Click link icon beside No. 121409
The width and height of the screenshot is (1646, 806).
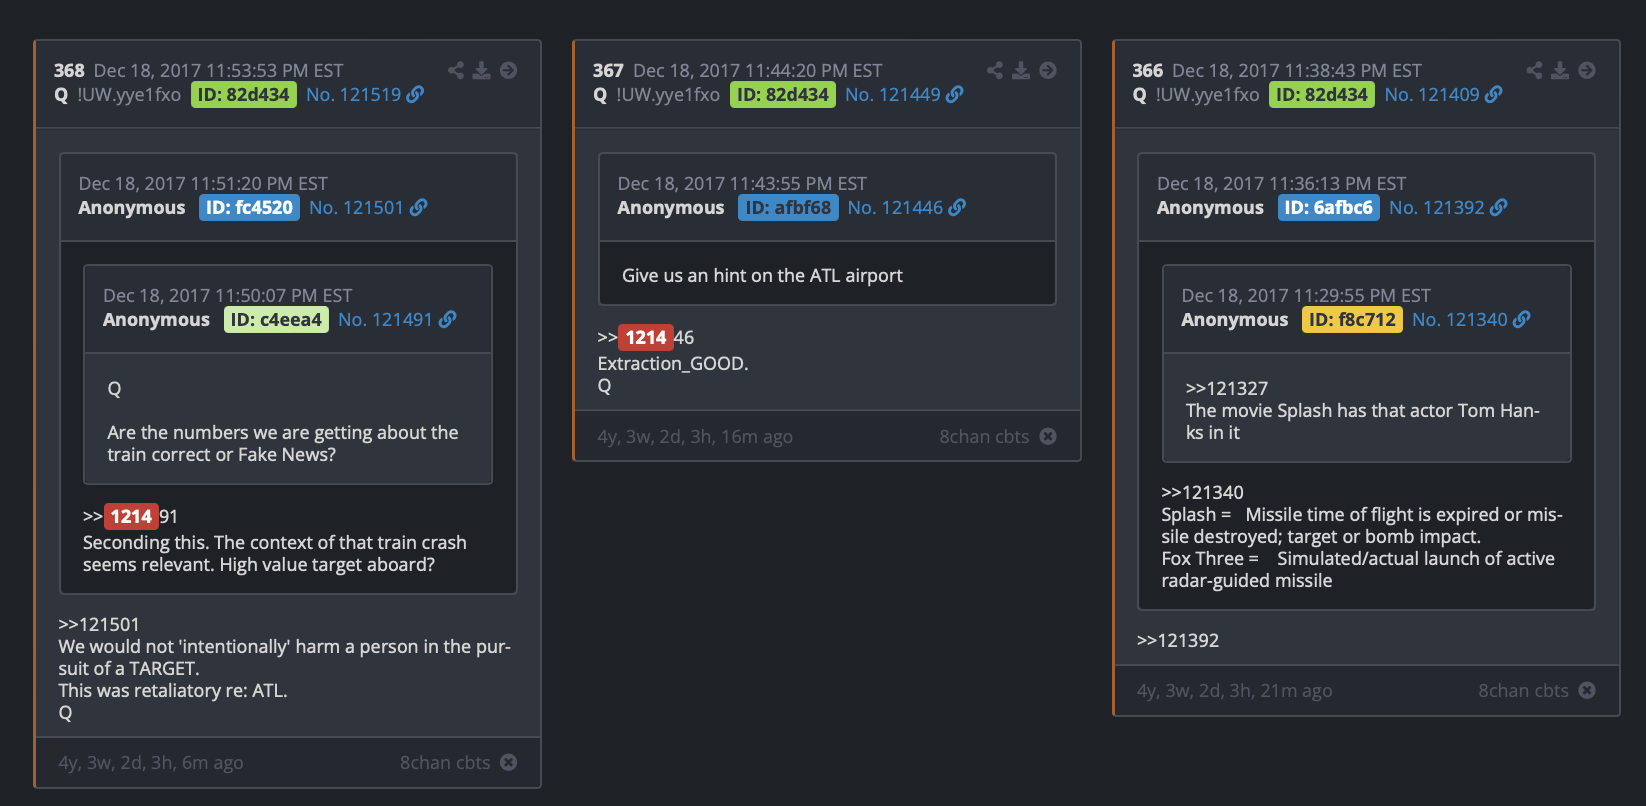pyautogui.click(x=1493, y=94)
